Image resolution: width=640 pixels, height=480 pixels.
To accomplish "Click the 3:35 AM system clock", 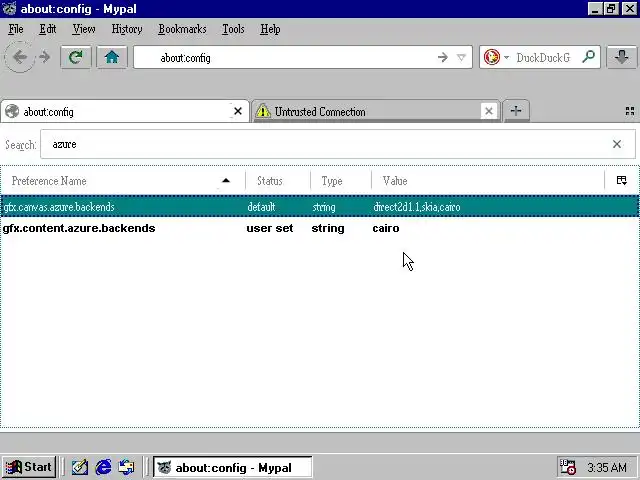I will click(x=607, y=467).
